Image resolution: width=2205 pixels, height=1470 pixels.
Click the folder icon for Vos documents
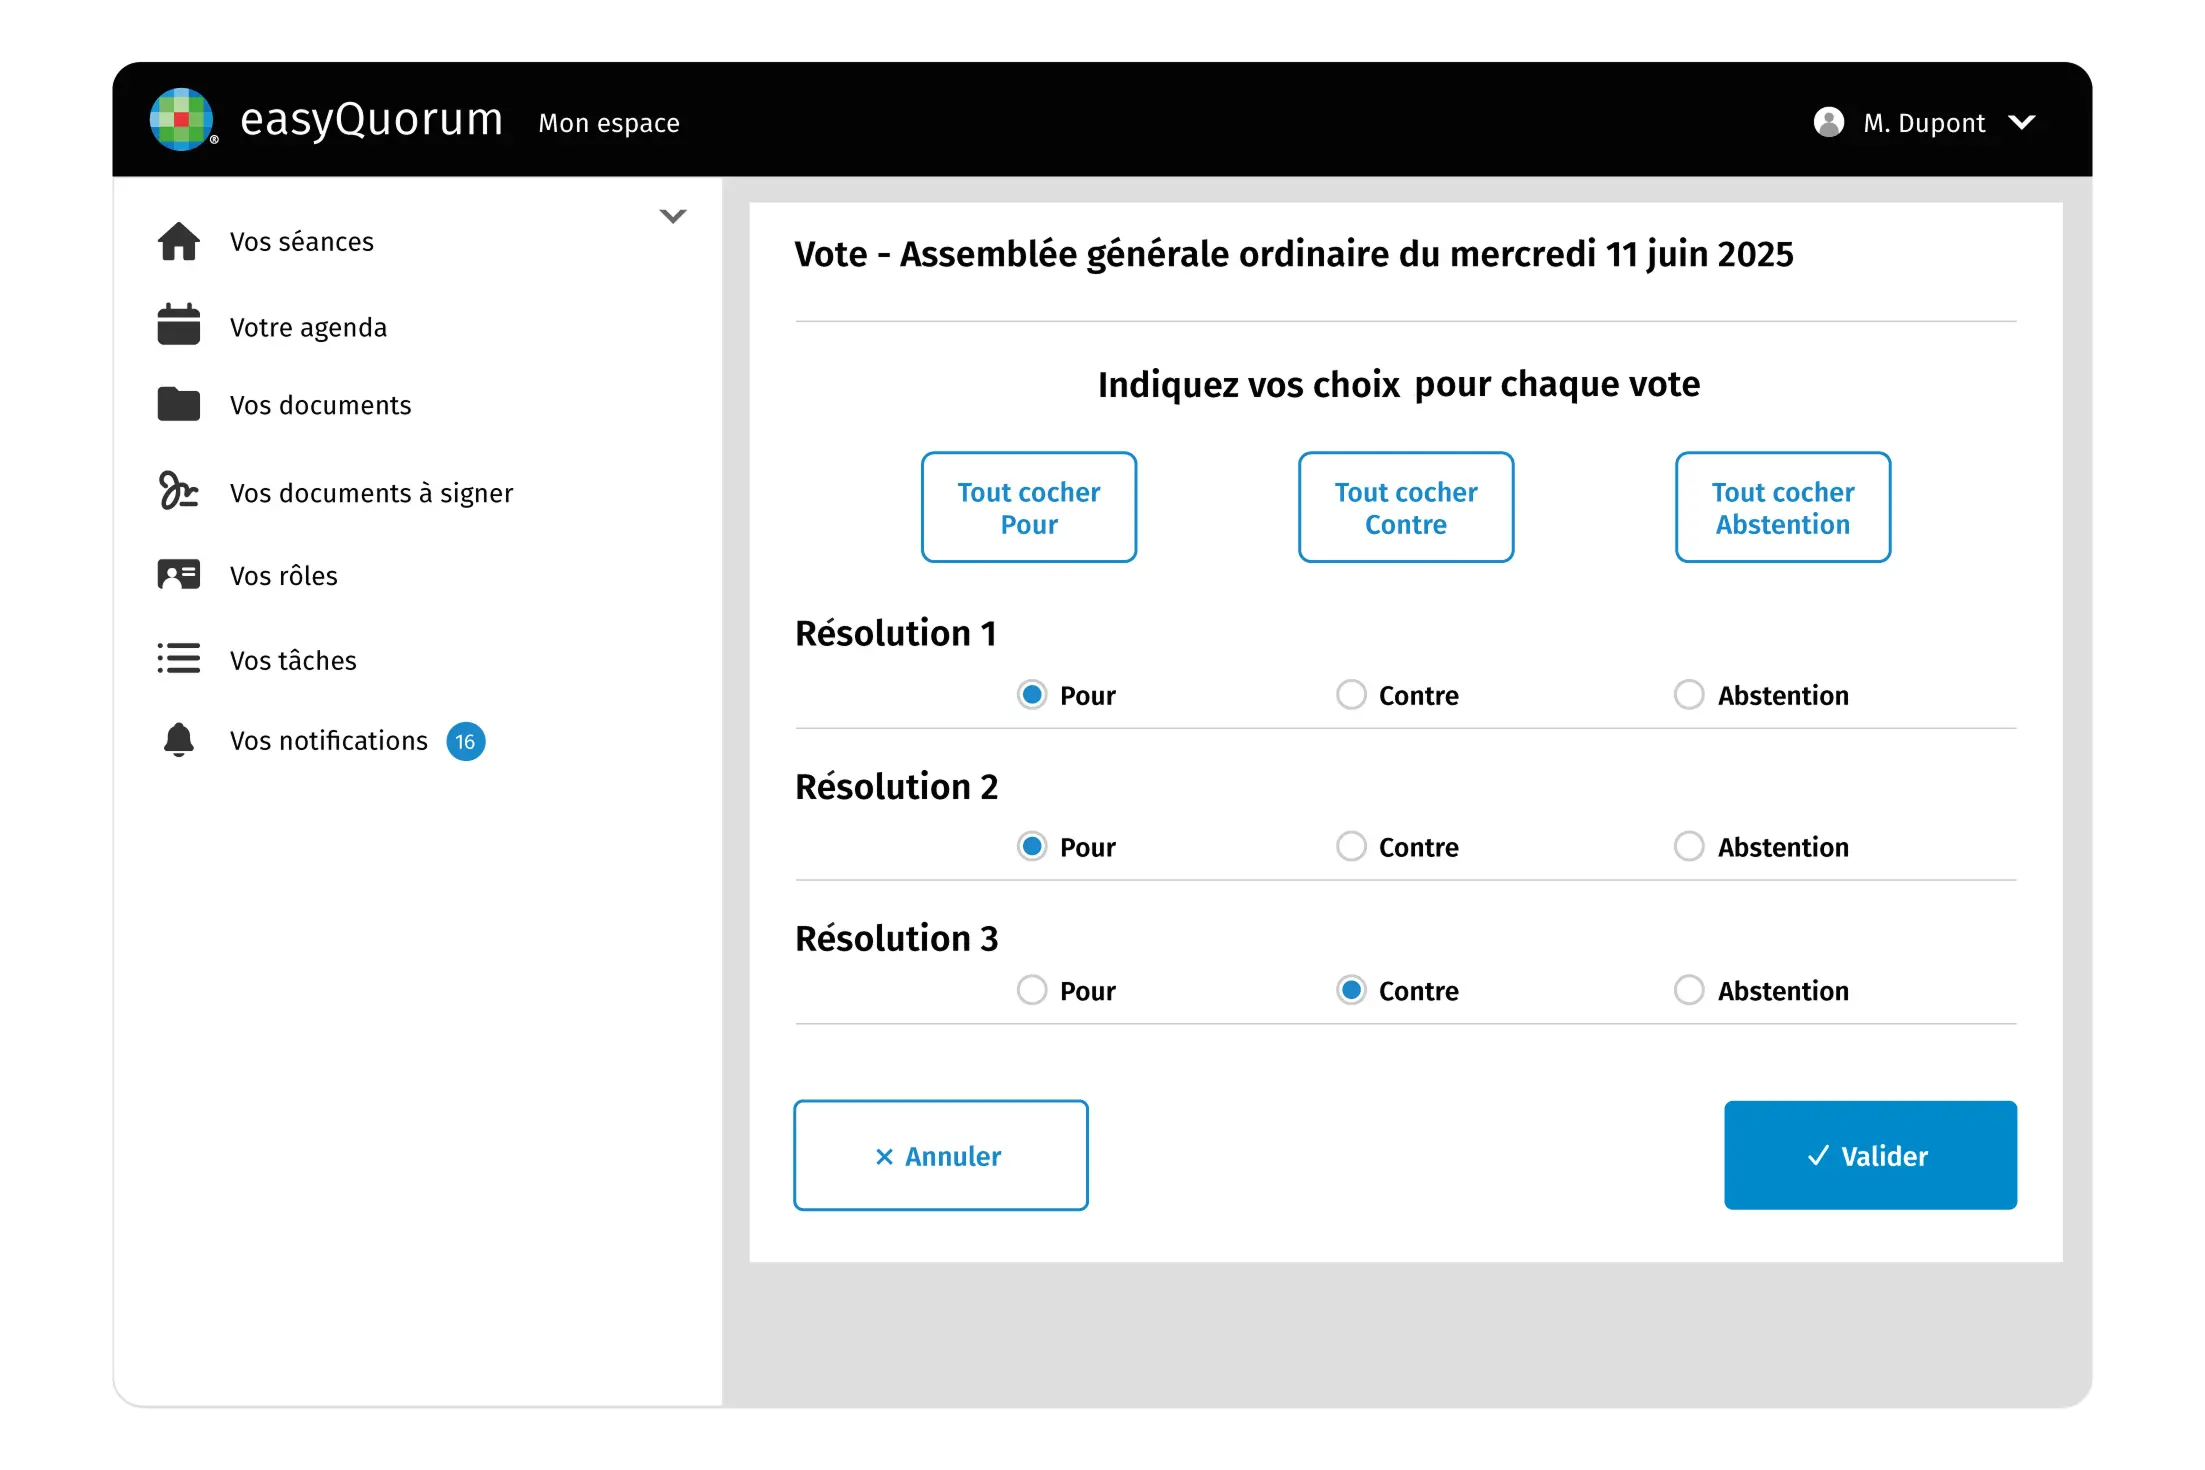coord(178,404)
